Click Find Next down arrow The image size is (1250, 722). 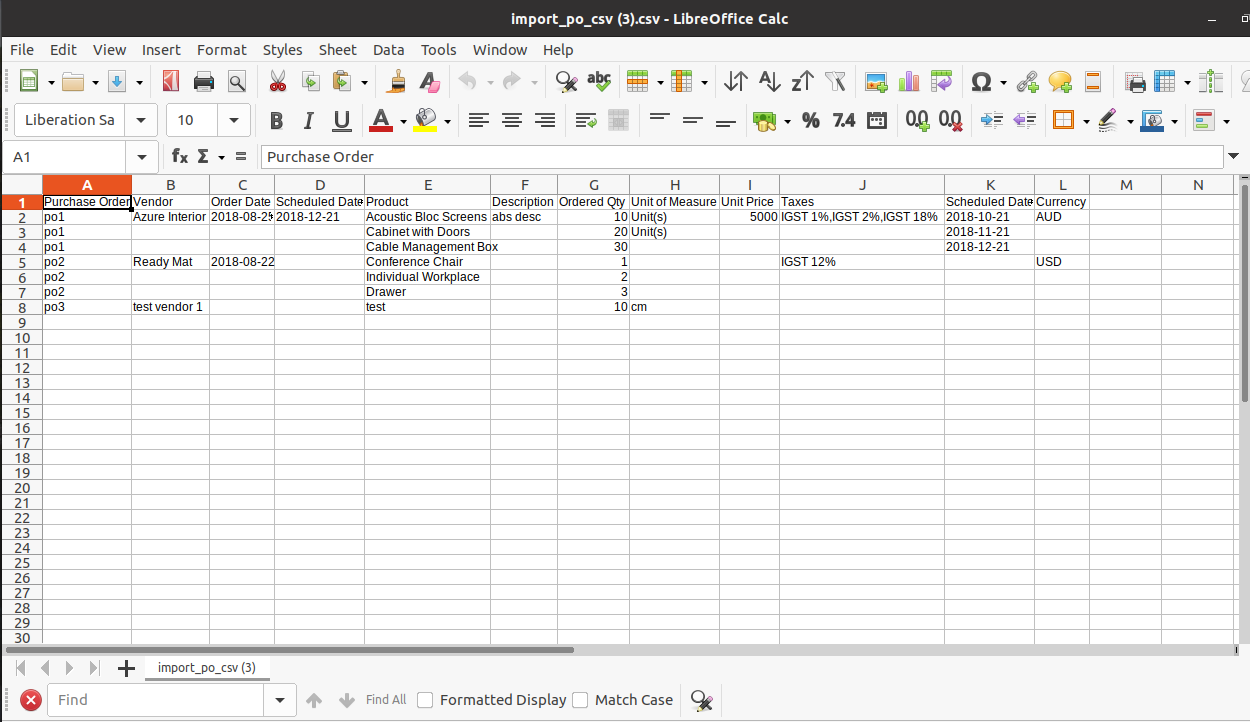(347, 700)
